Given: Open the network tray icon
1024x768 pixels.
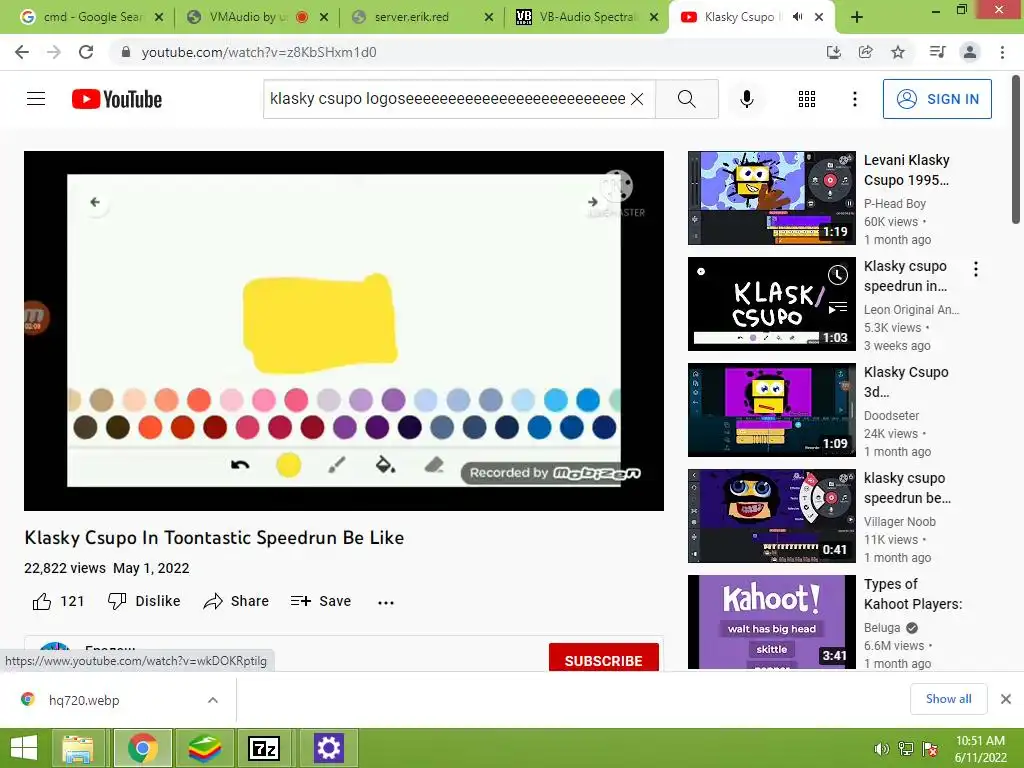Looking at the screenshot, I should point(905,749).
